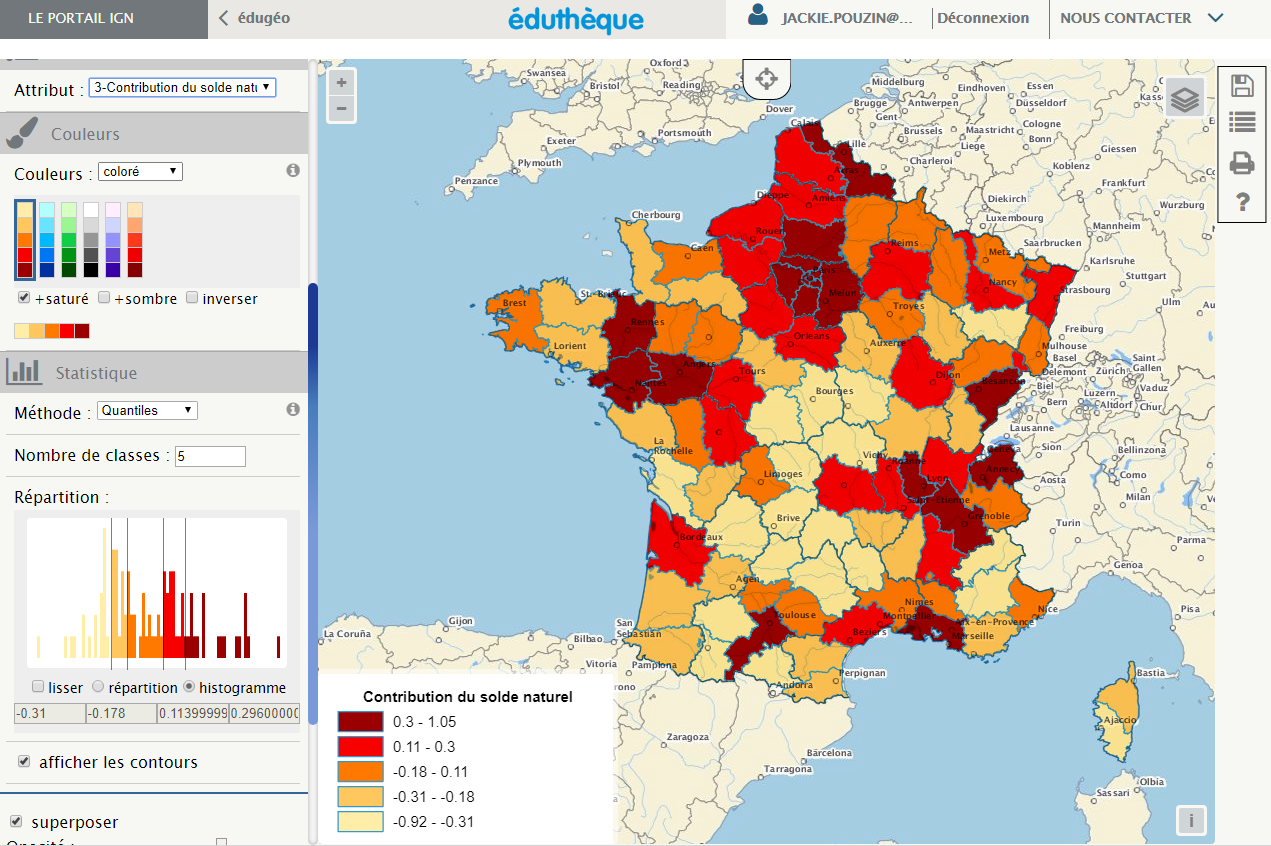The image size is (1271, 846).
Task: Click the print icon
Action: (1242, 162)
